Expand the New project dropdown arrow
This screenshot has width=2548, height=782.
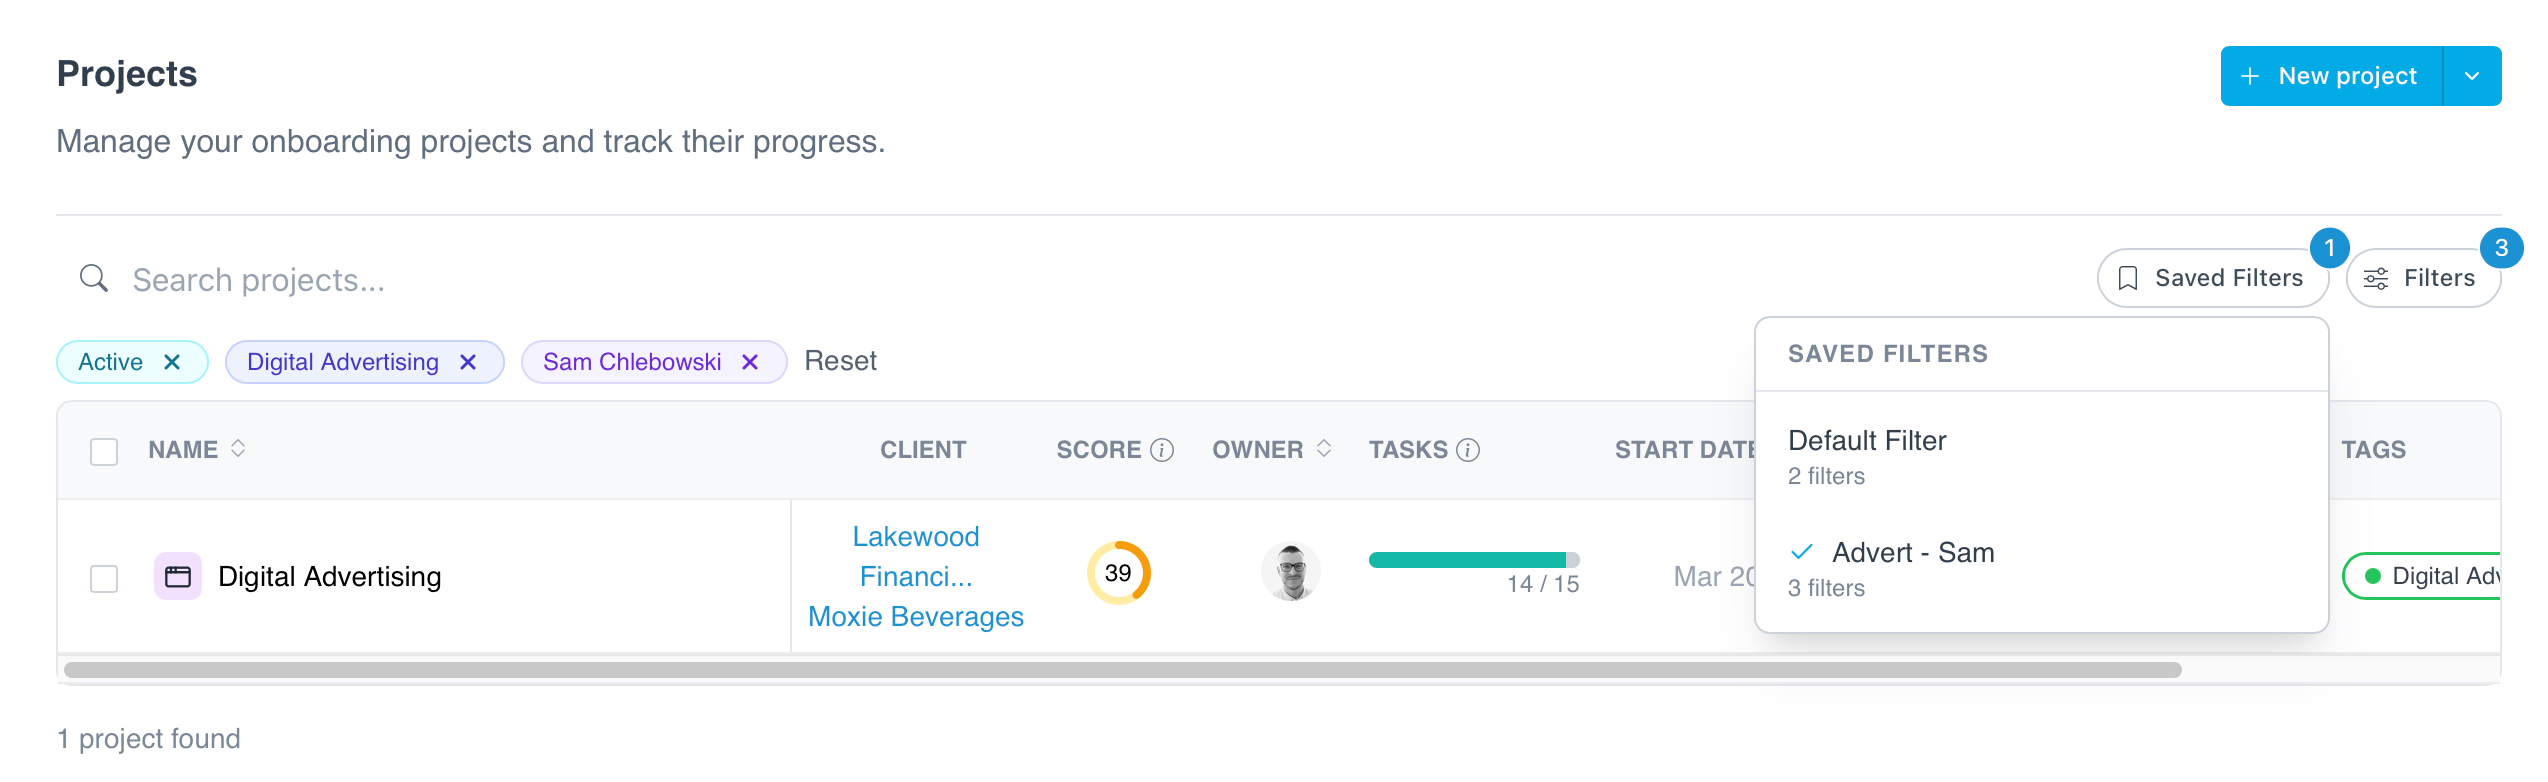2472,76
